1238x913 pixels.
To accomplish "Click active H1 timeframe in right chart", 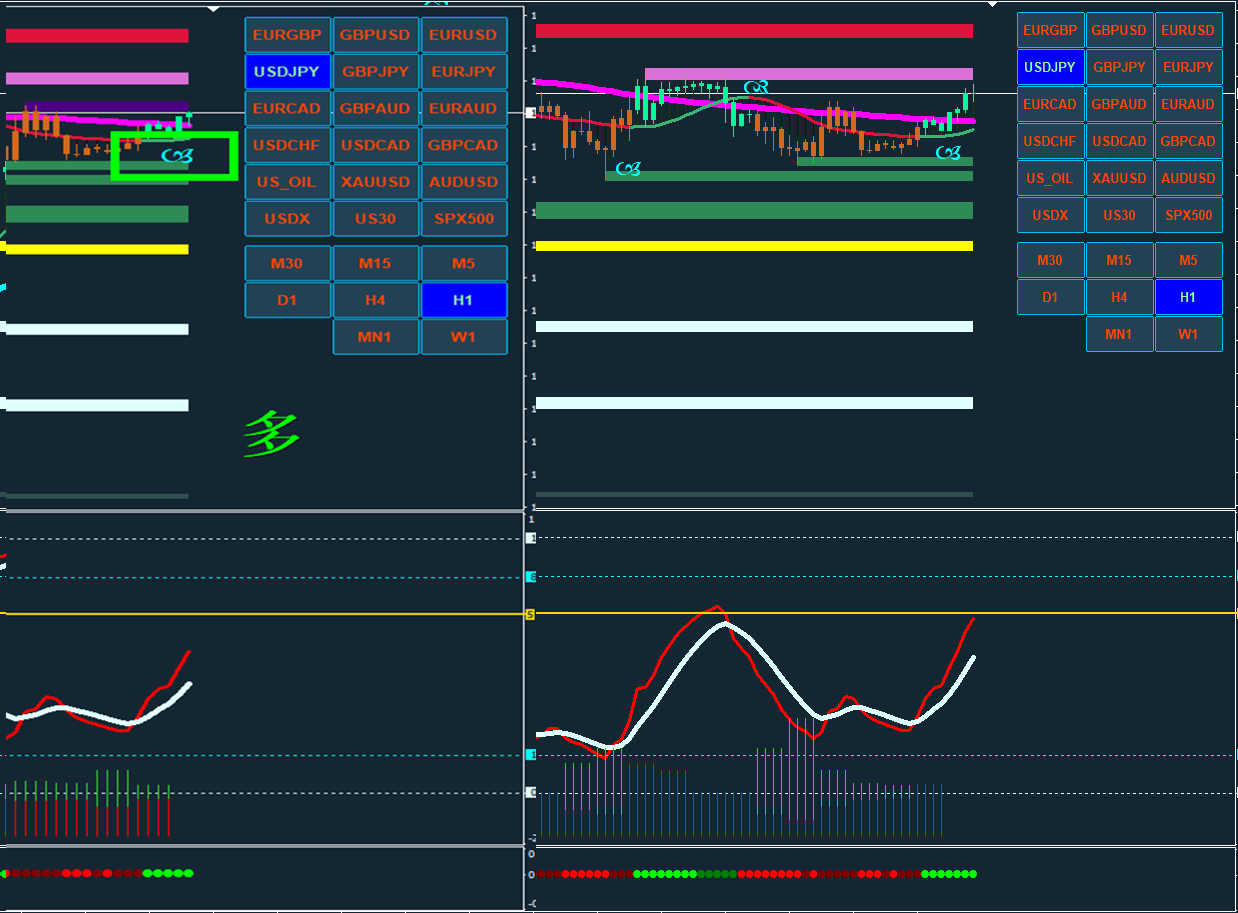I will 1188,297.
